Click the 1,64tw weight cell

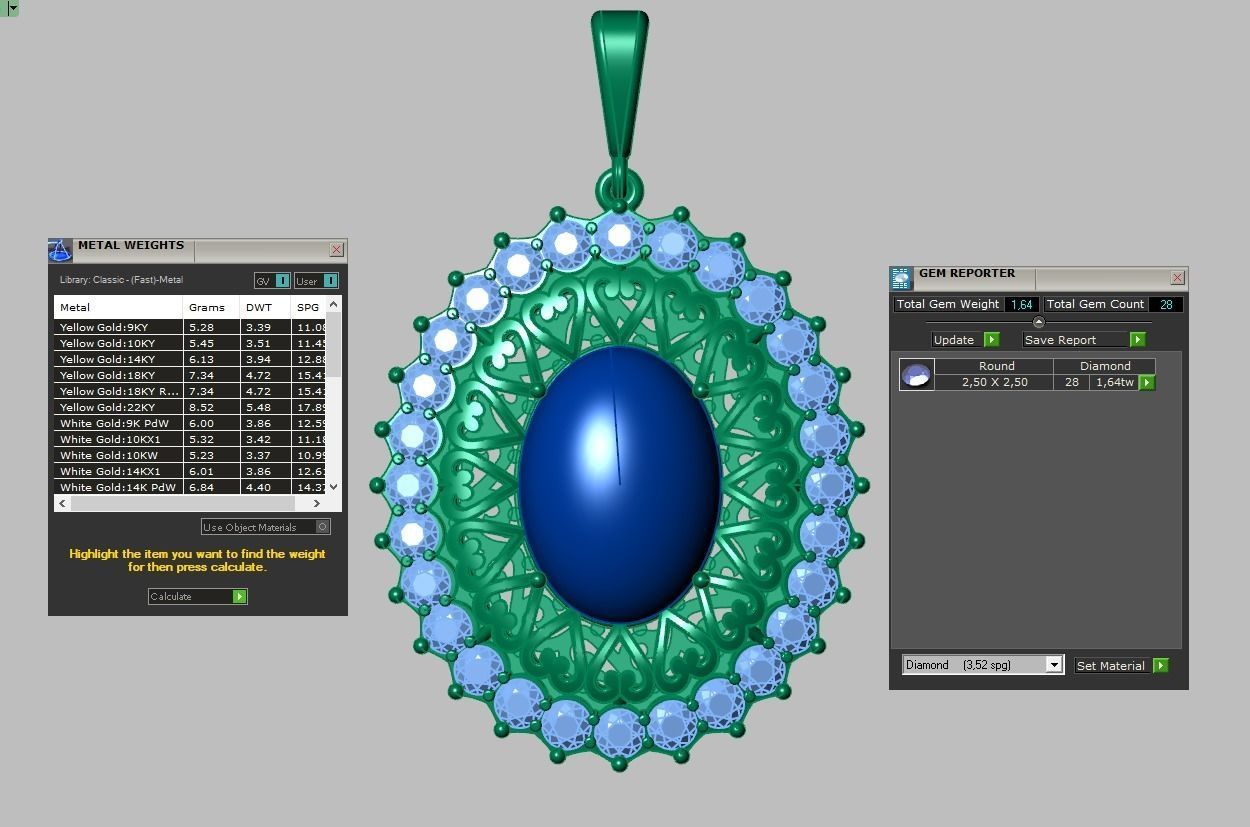[x=1114, y=382]
